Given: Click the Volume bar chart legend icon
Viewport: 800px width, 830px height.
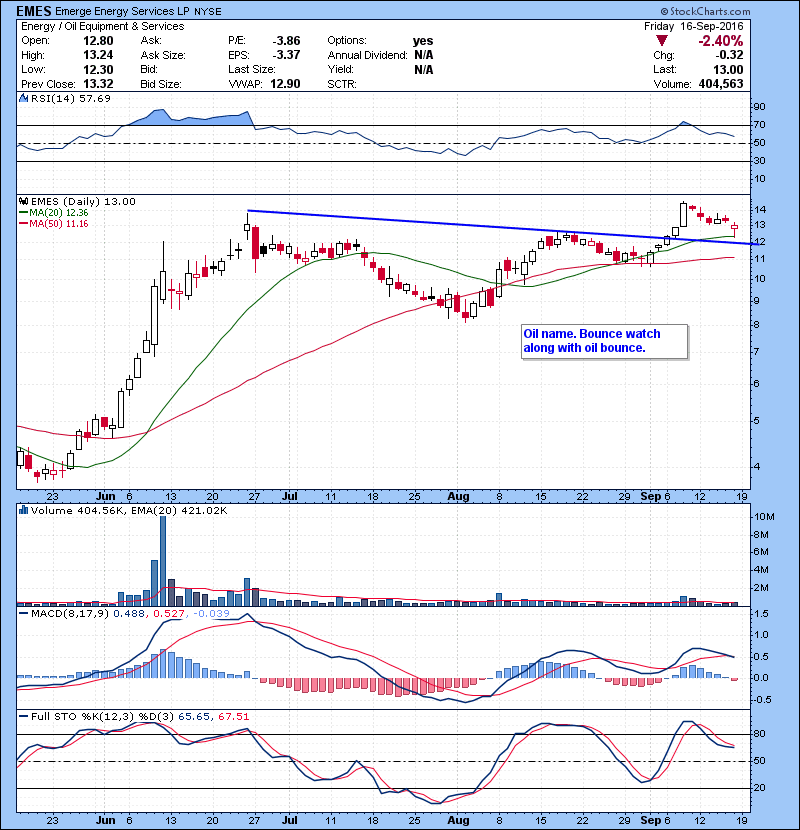Looking at the screenshot, I should tap(23, 510).
